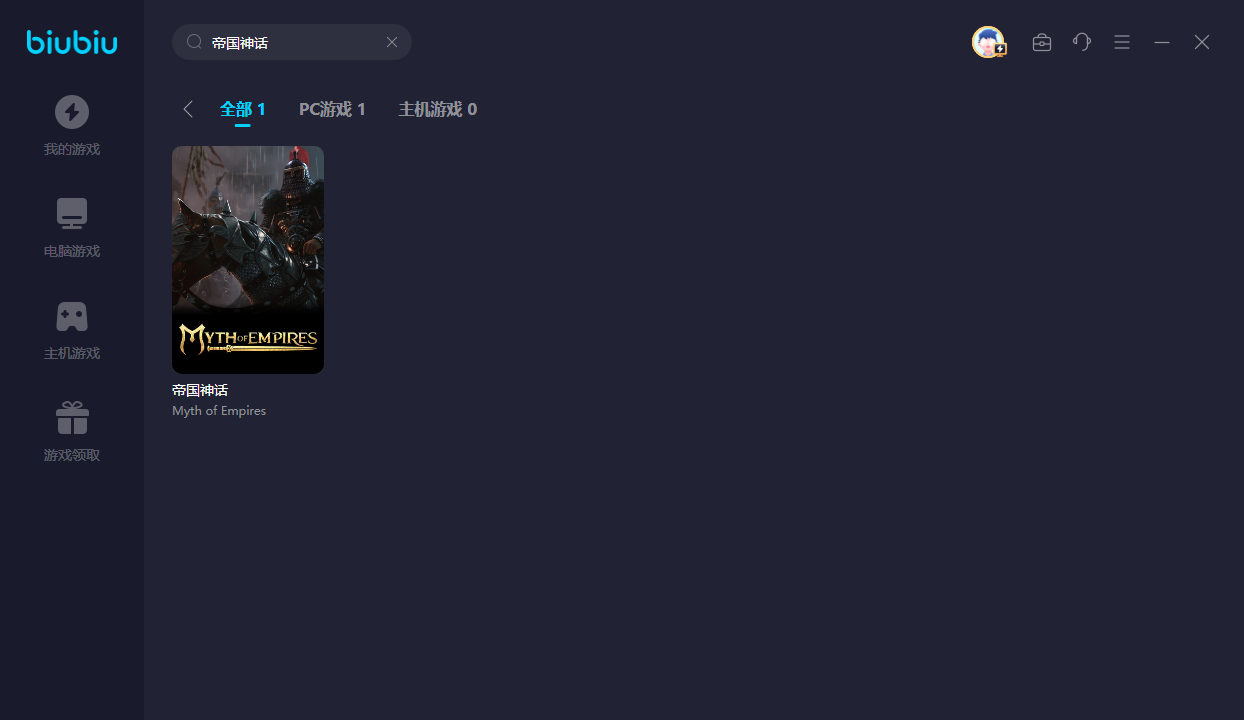
Task: Select the 全部 1 results tab
Action: pyautogui.click(x=243, y=109)
